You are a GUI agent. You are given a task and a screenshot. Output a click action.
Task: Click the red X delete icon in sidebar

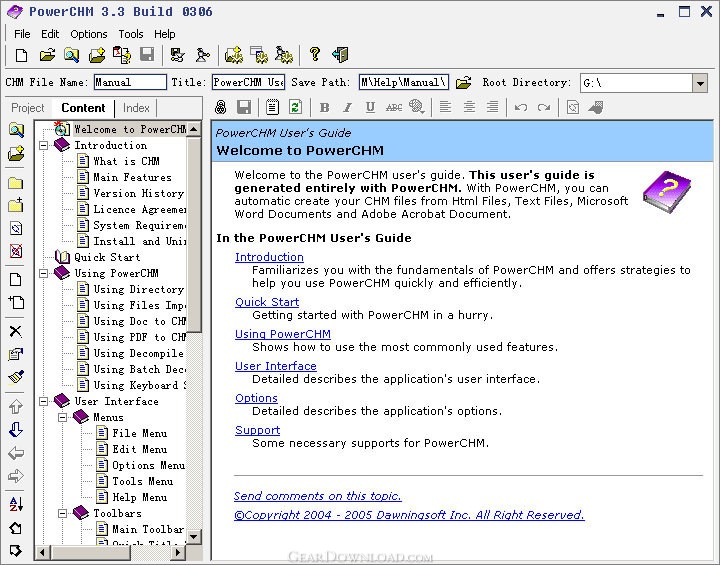point(16,251)
